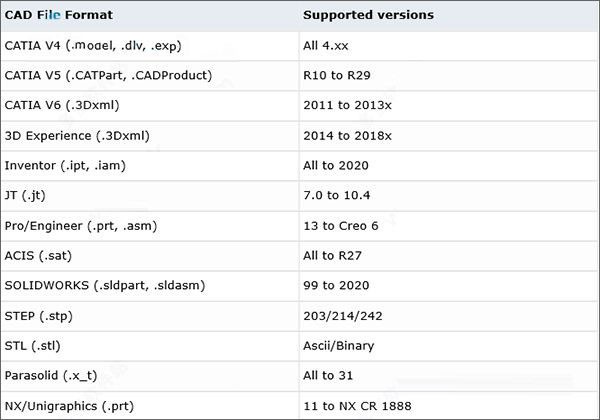Select the STL Ascii/Binary version cell

click(x=338, y=346)
